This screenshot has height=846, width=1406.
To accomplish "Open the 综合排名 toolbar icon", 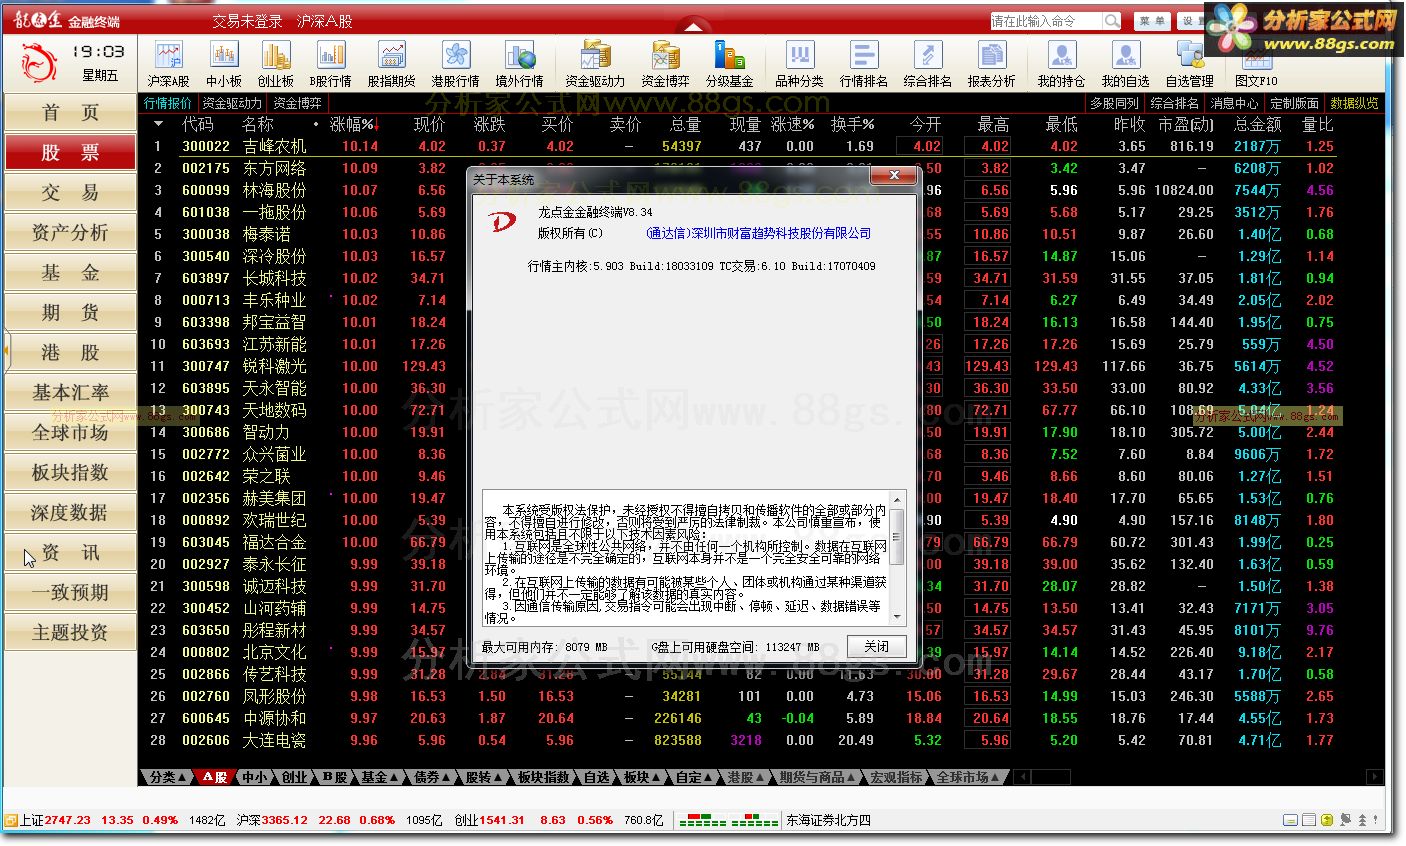I will click(x=927, y=63).
